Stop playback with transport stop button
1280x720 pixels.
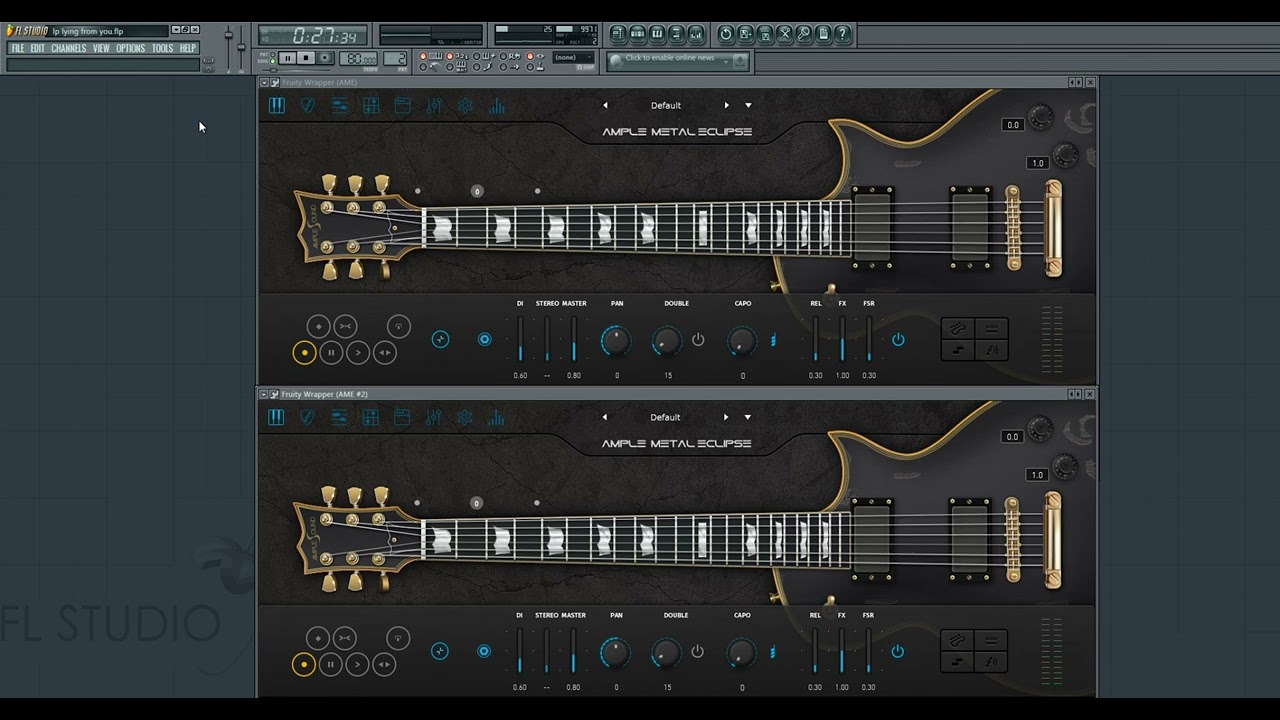coord(306,59)
